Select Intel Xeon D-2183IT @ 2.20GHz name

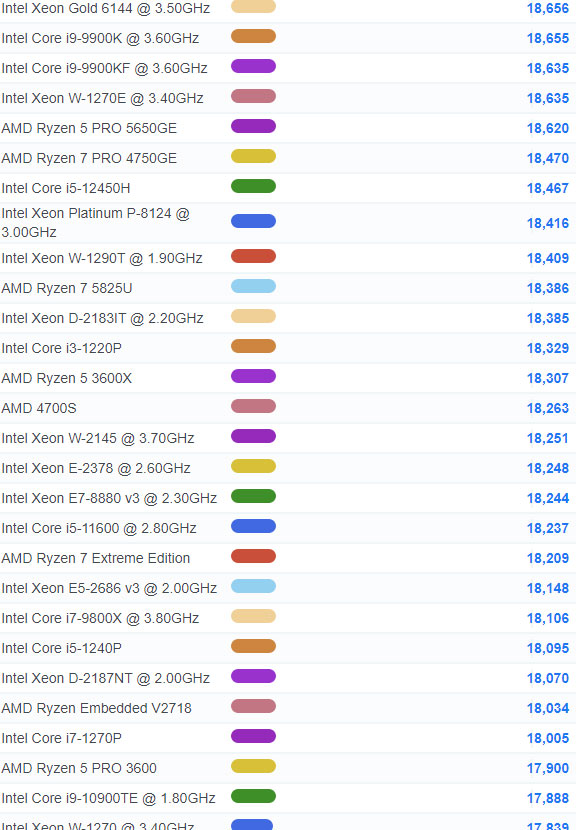click(102, 318)
